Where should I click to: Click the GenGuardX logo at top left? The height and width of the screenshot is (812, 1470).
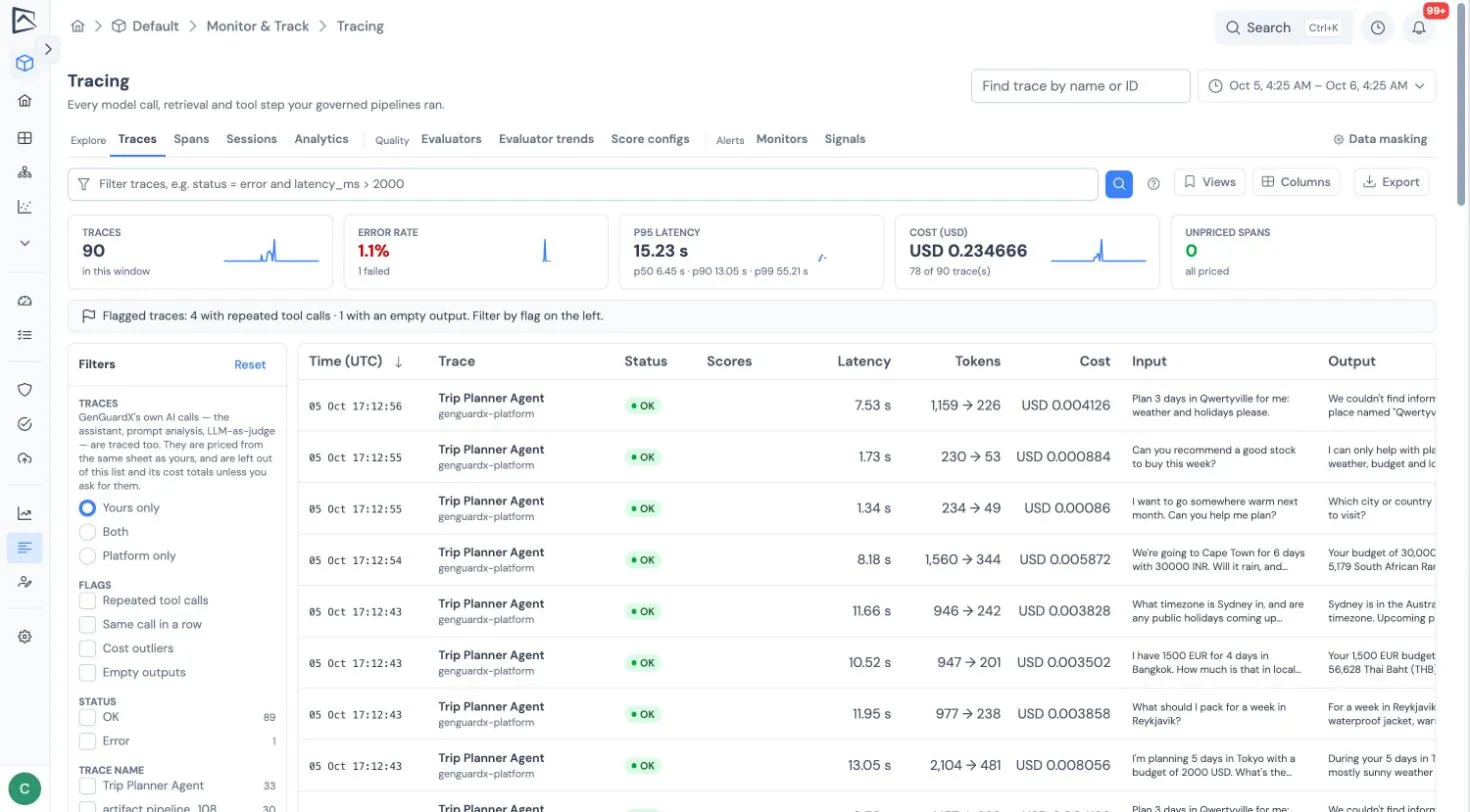24,20
